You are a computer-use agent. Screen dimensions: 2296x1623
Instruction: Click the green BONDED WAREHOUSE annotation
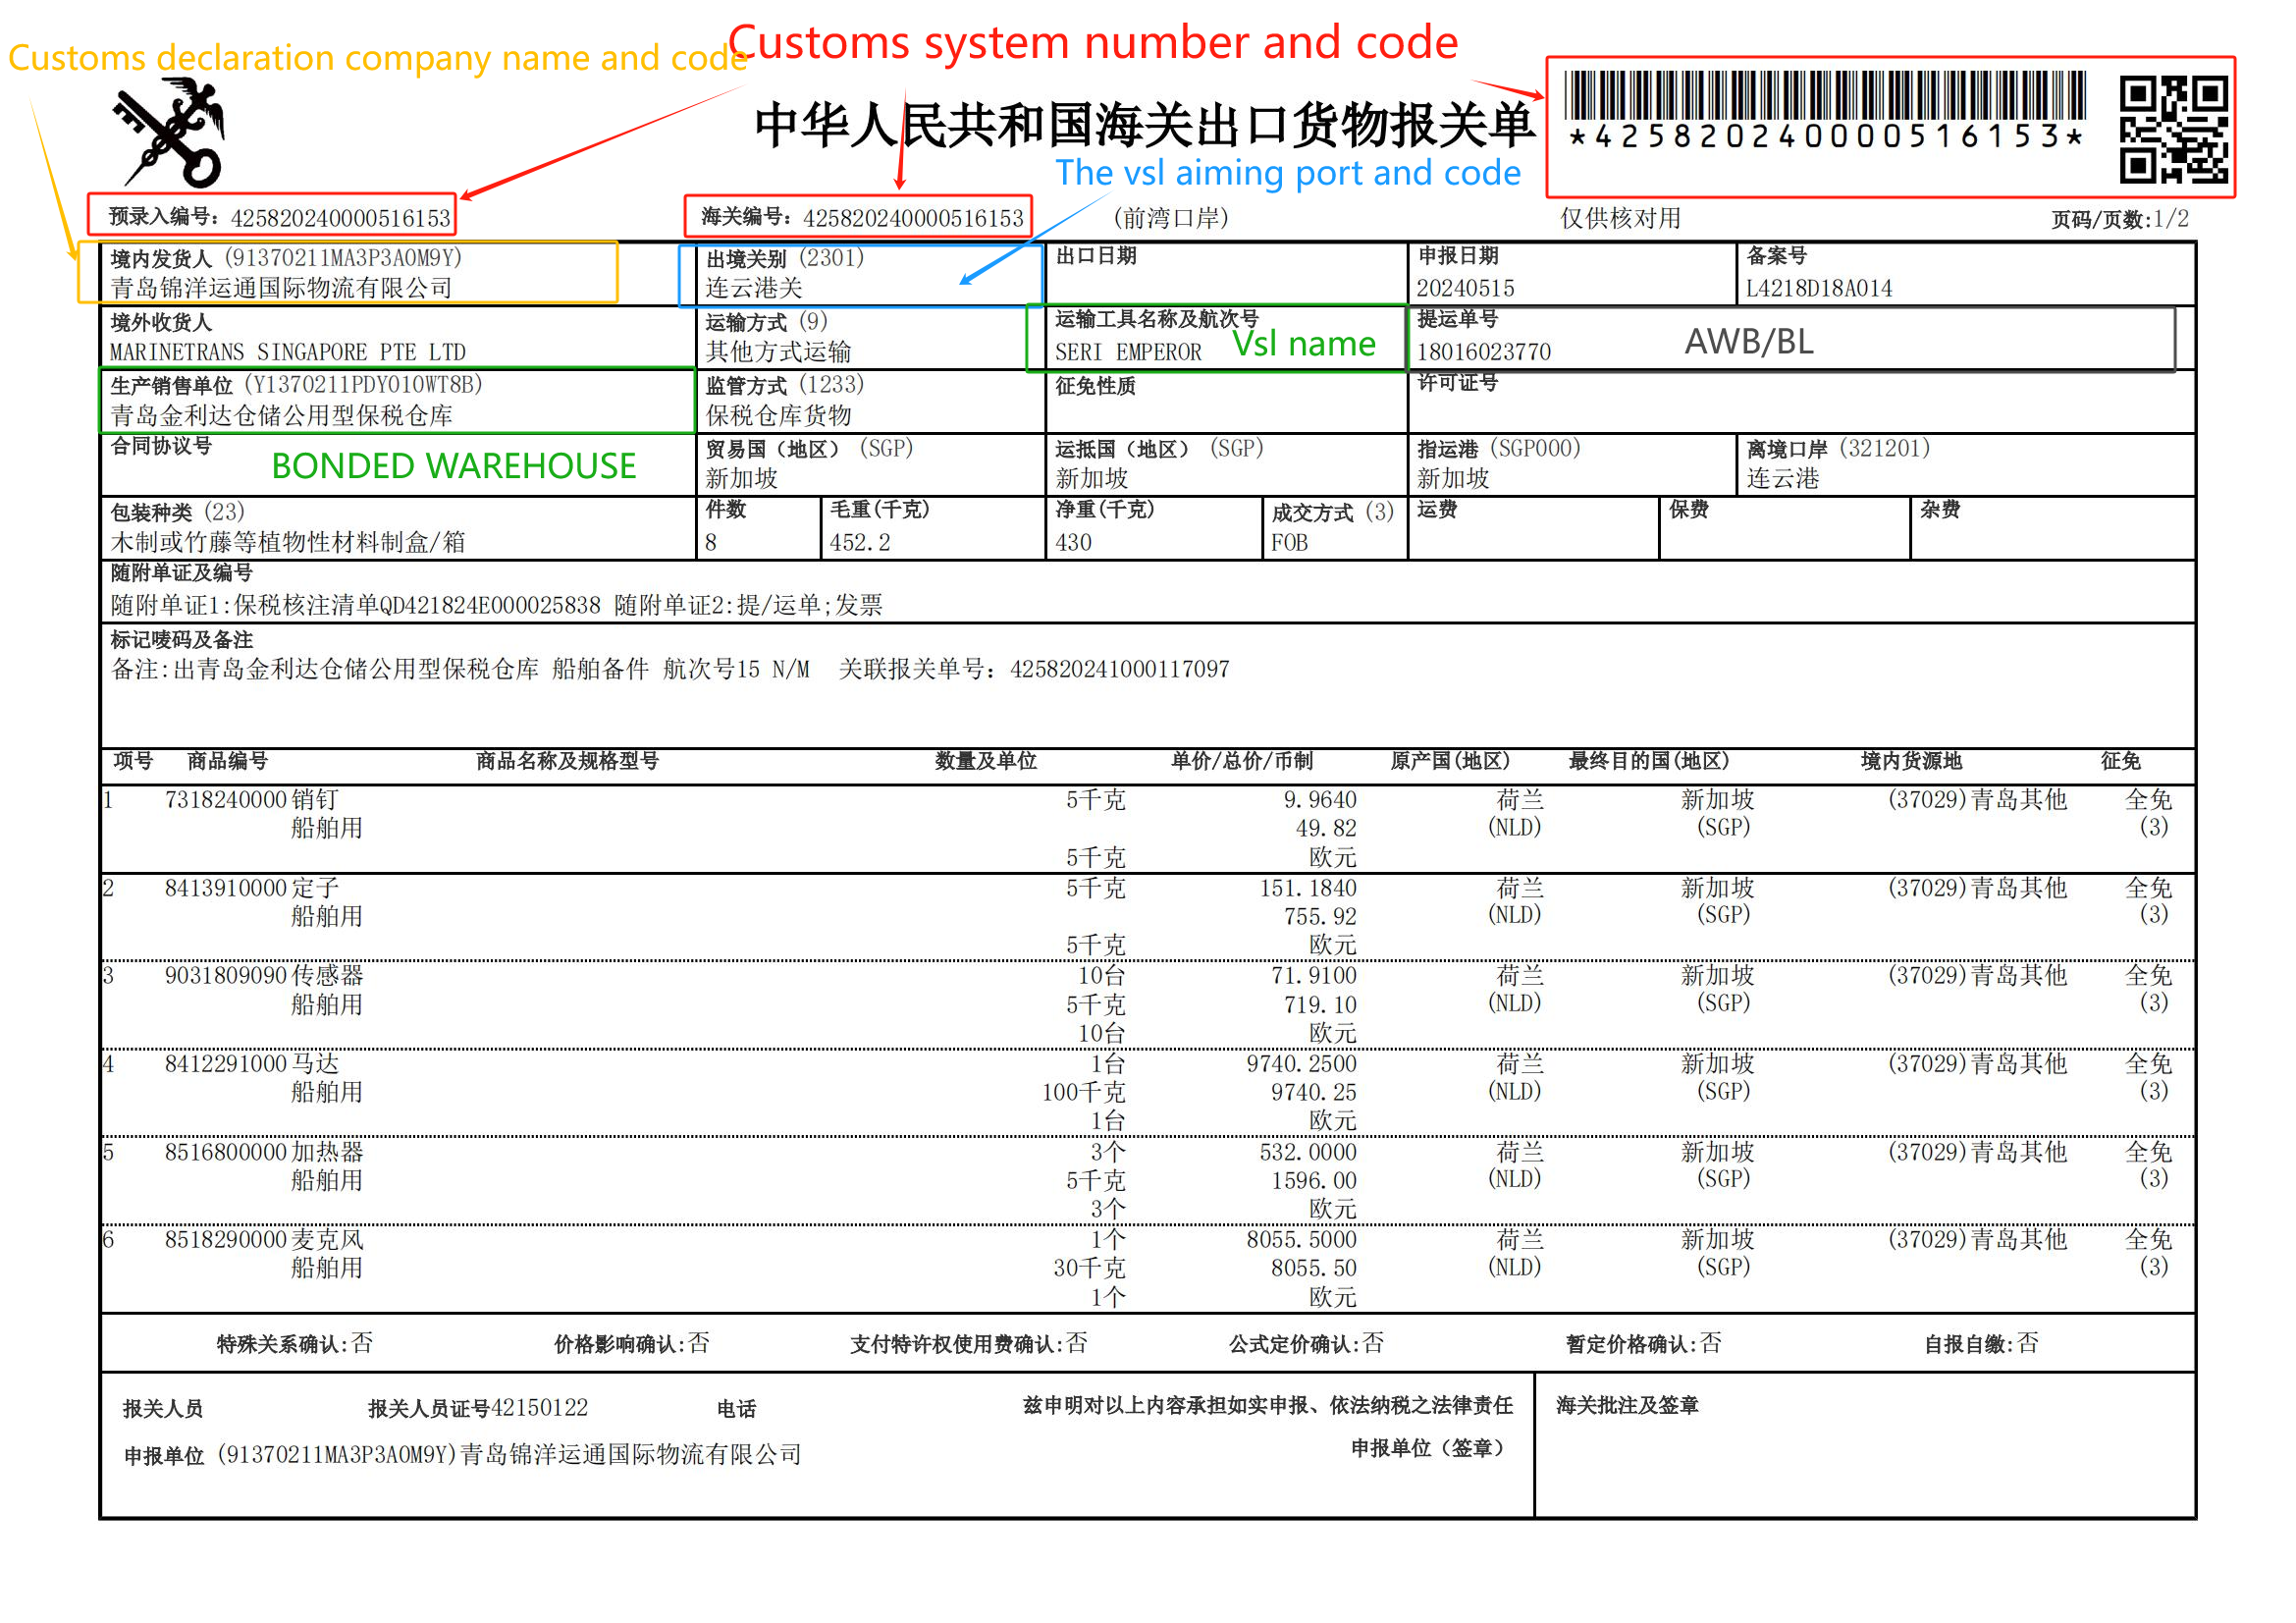453,466
